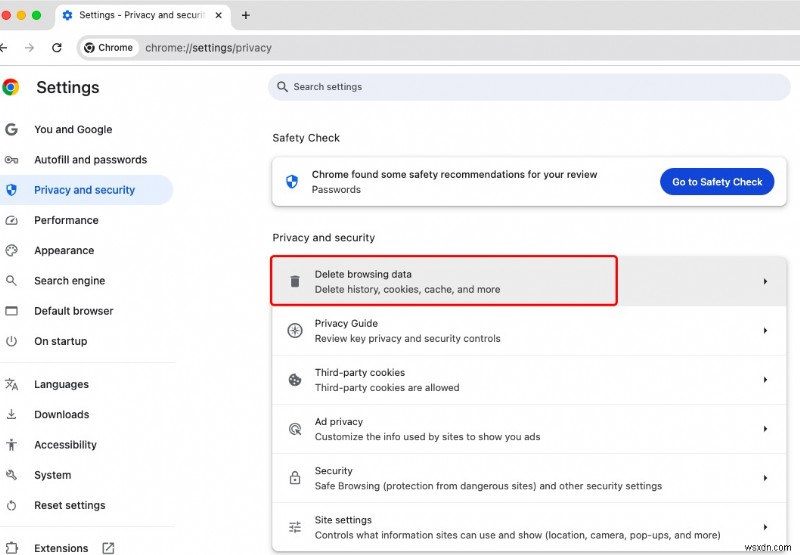Click the person icon for Accessibility
The height and width of the screenshot is (555, 800).
pyautogui.click(x=11, y=445)
